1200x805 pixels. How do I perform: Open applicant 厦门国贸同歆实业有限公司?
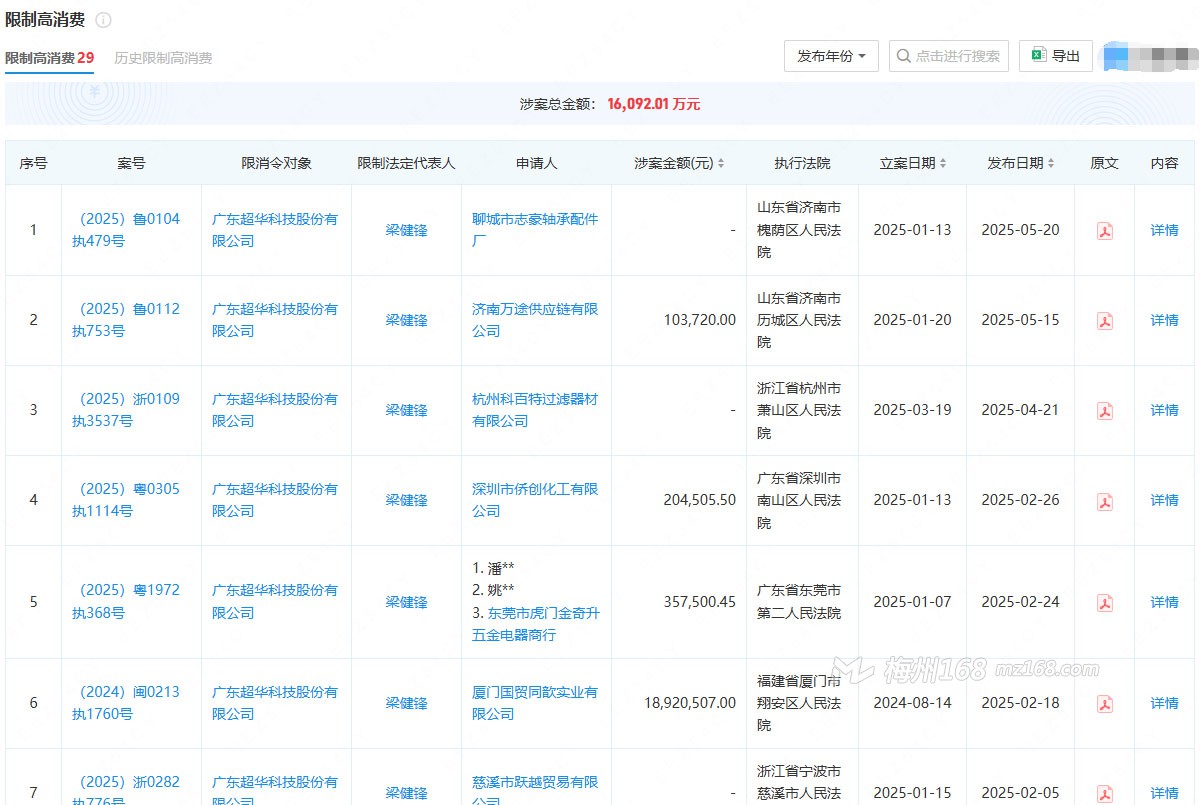click(x=535, y=703)
